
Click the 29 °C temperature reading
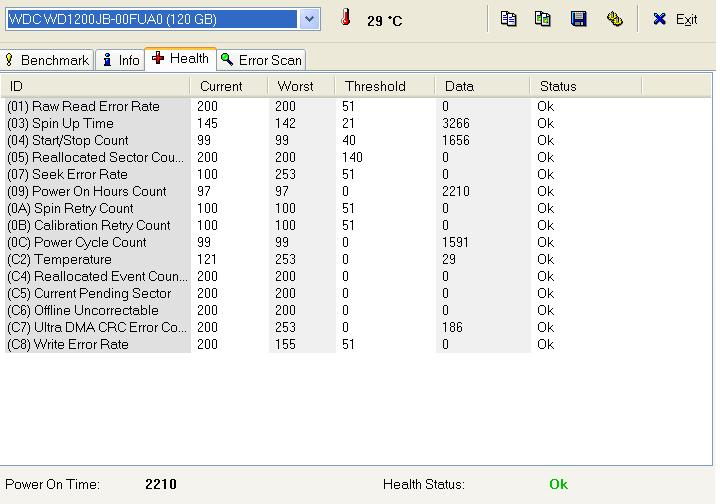[384, 21]
